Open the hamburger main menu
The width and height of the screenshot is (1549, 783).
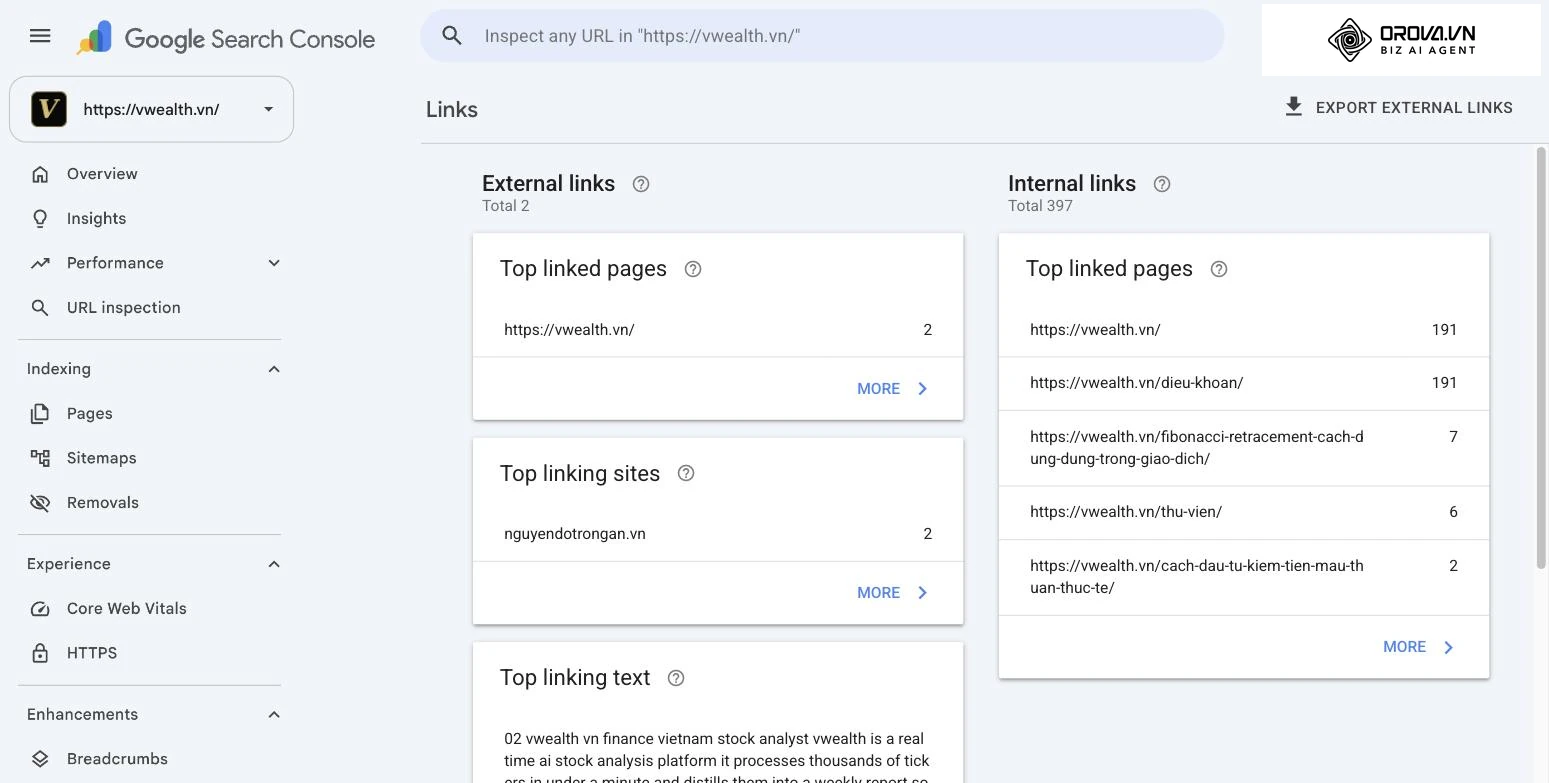40,36
